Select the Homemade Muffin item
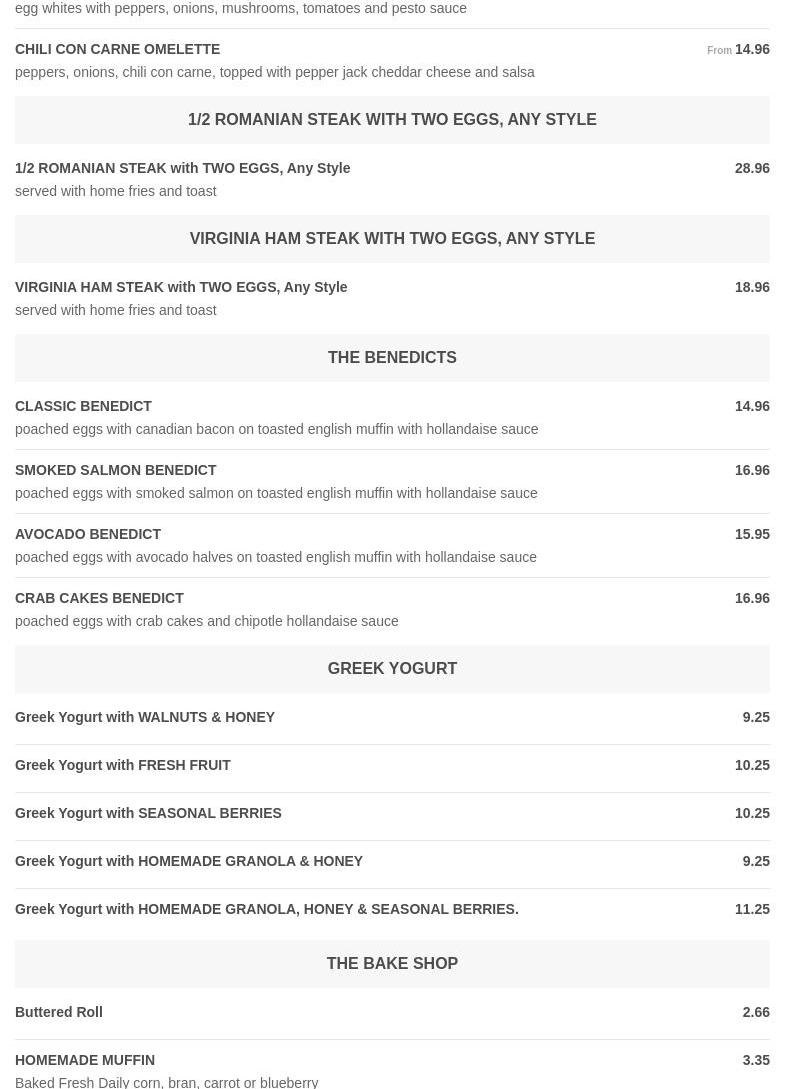This screenshot has width=785, height=1089. 85,1060
